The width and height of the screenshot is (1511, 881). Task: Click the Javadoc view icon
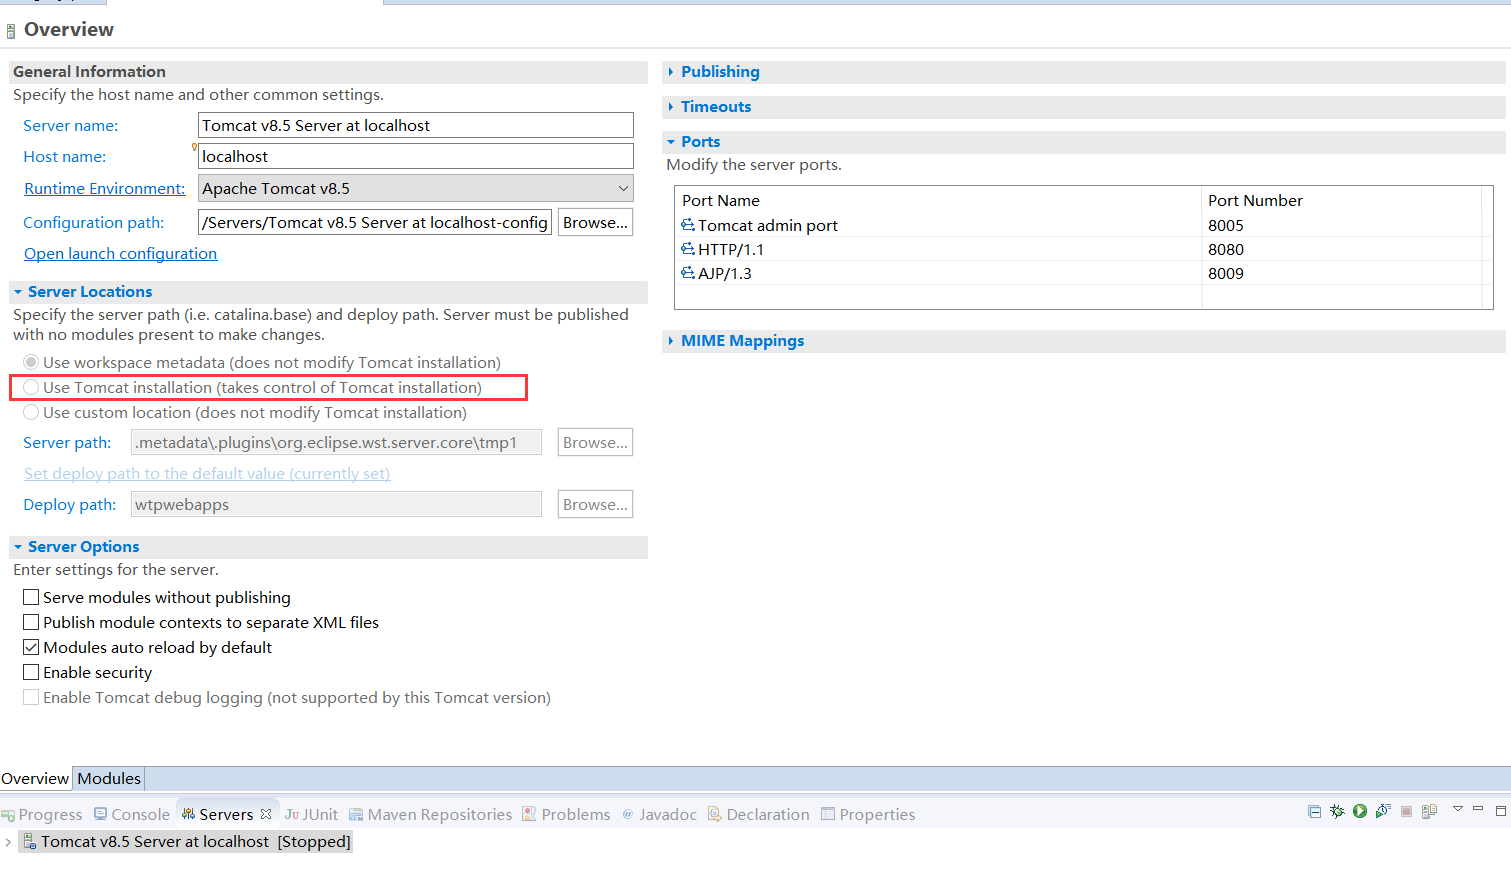tap(628, 814)
